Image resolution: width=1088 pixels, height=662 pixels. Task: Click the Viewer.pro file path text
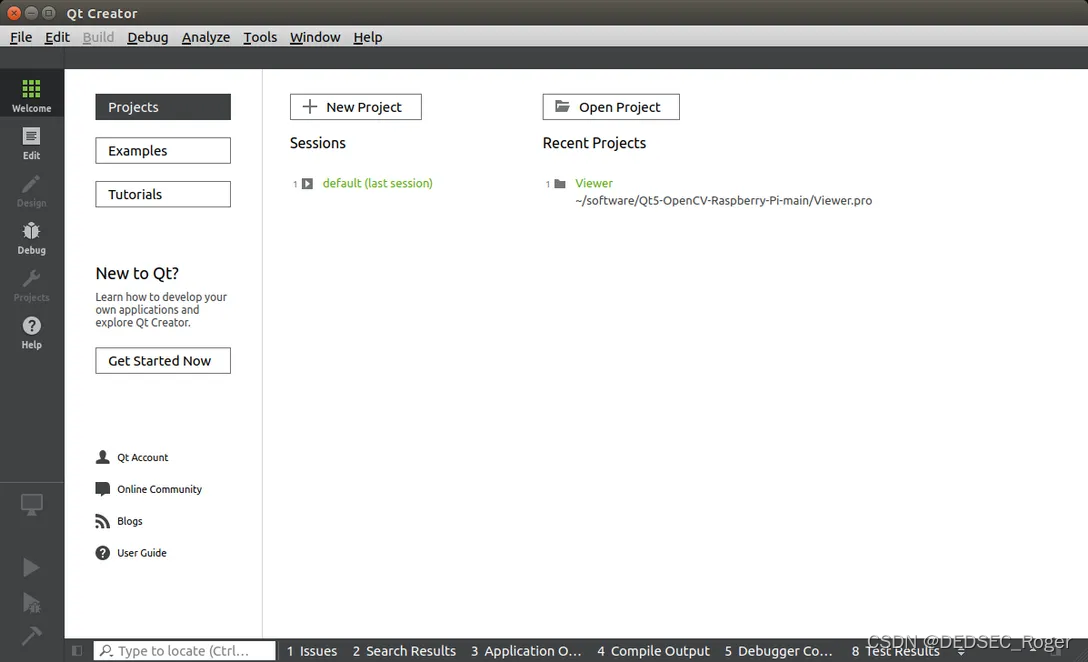[x=724, y=201]
